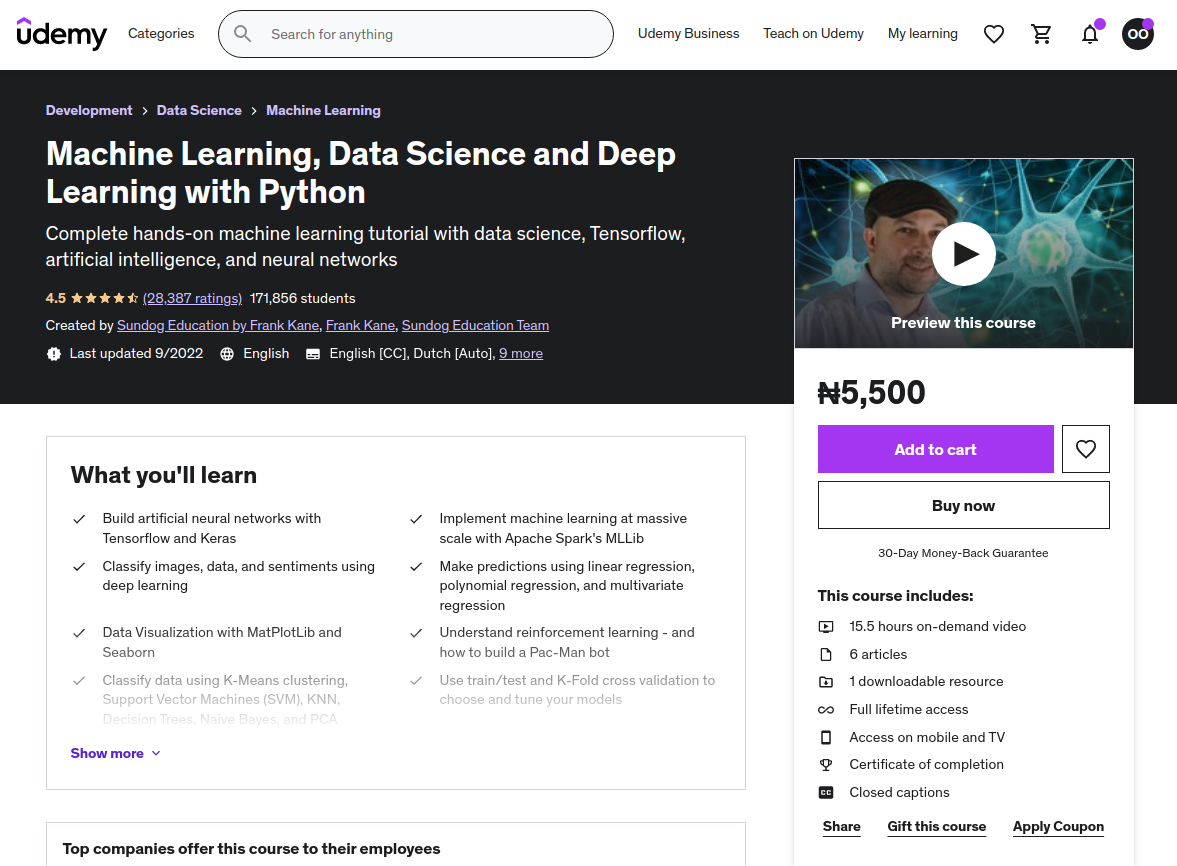Play the course preview video

pos(963,253)
